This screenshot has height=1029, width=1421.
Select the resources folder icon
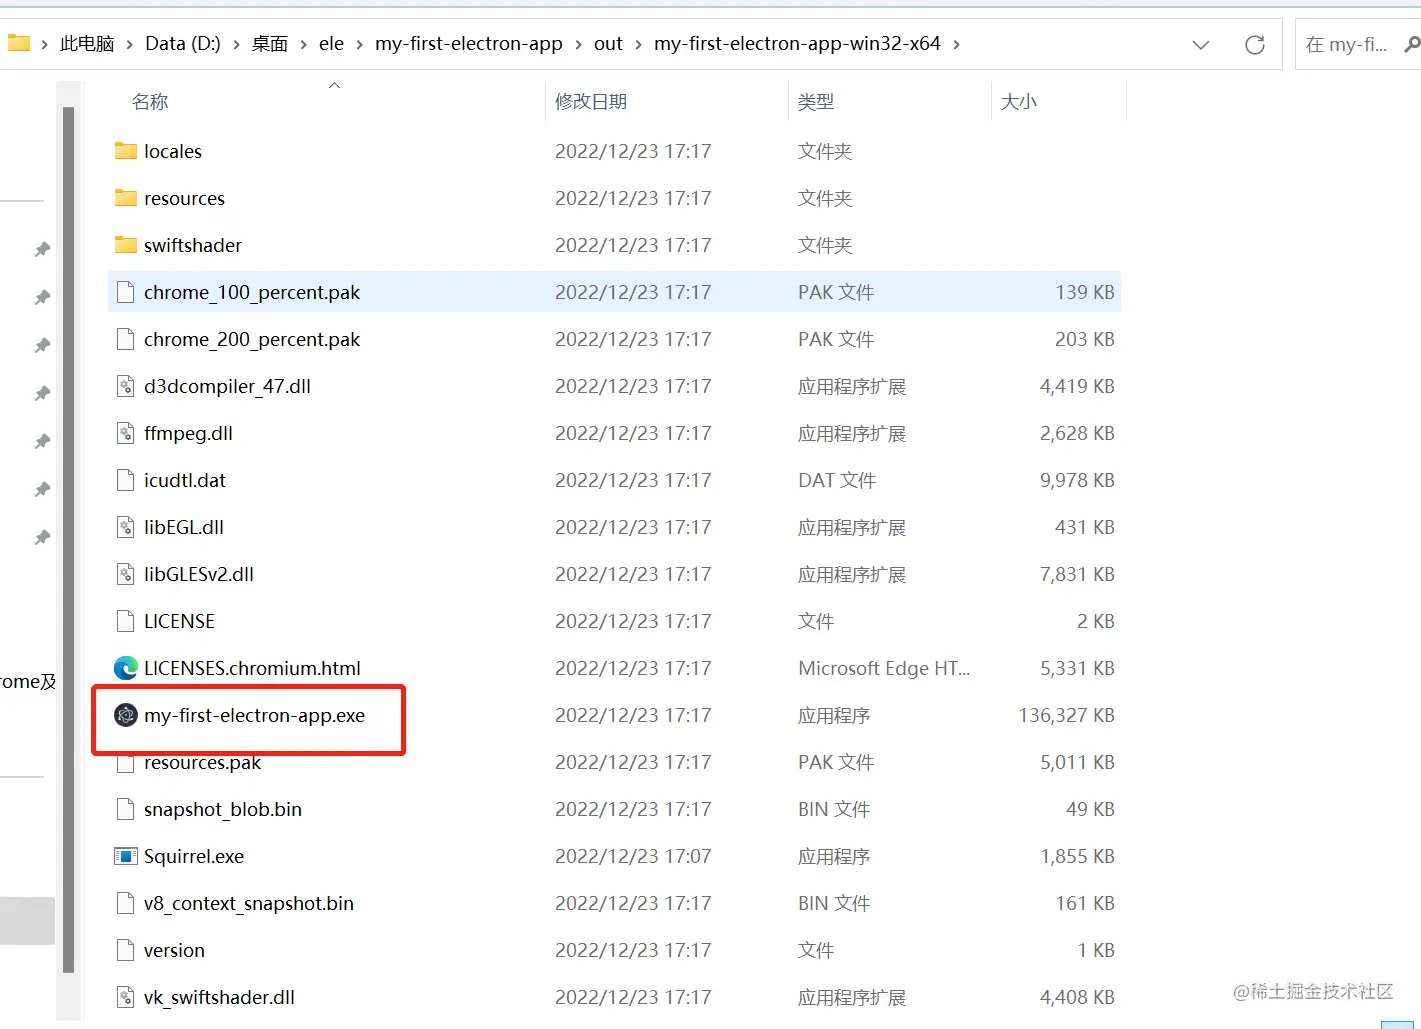click(125, 198)
